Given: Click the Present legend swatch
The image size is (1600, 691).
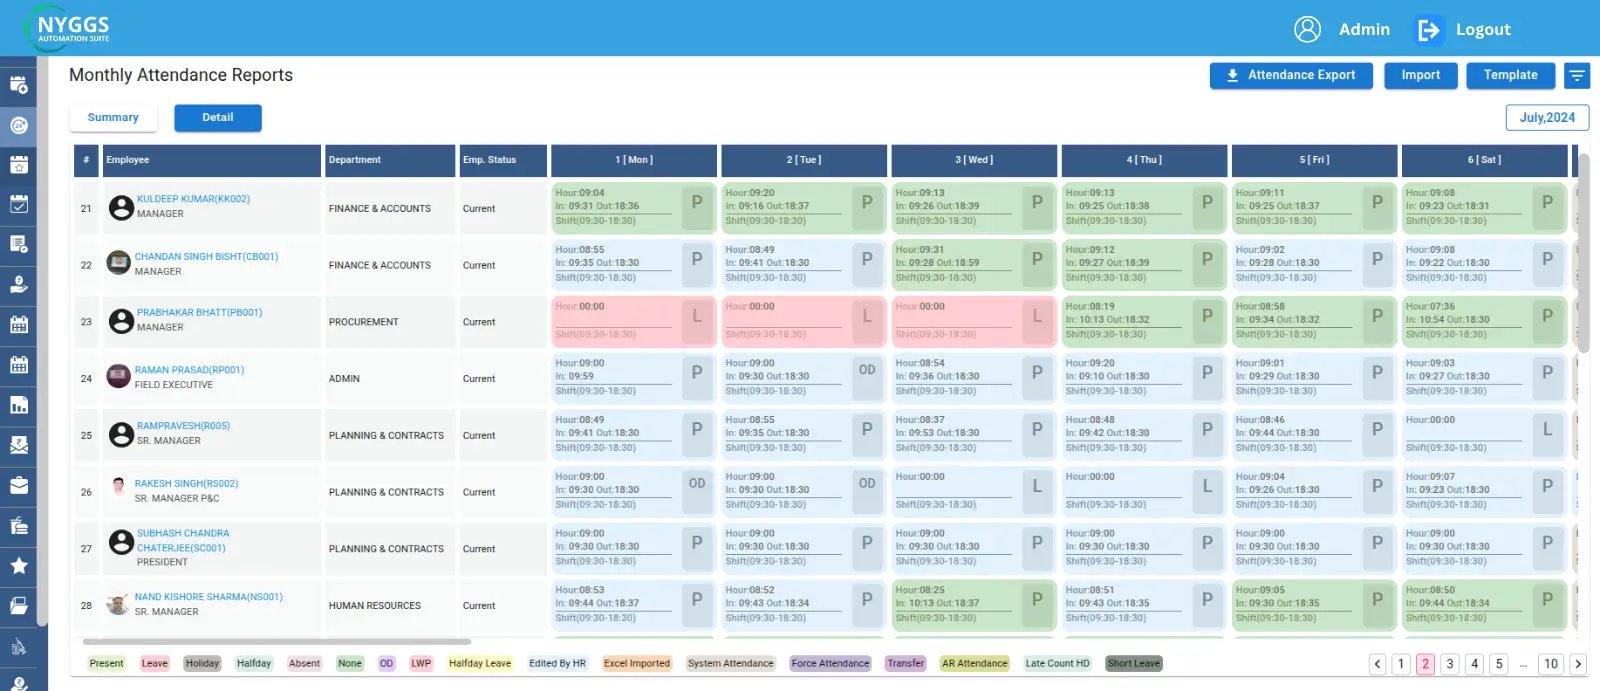Looking at the screenshot, I should (106, 664).
